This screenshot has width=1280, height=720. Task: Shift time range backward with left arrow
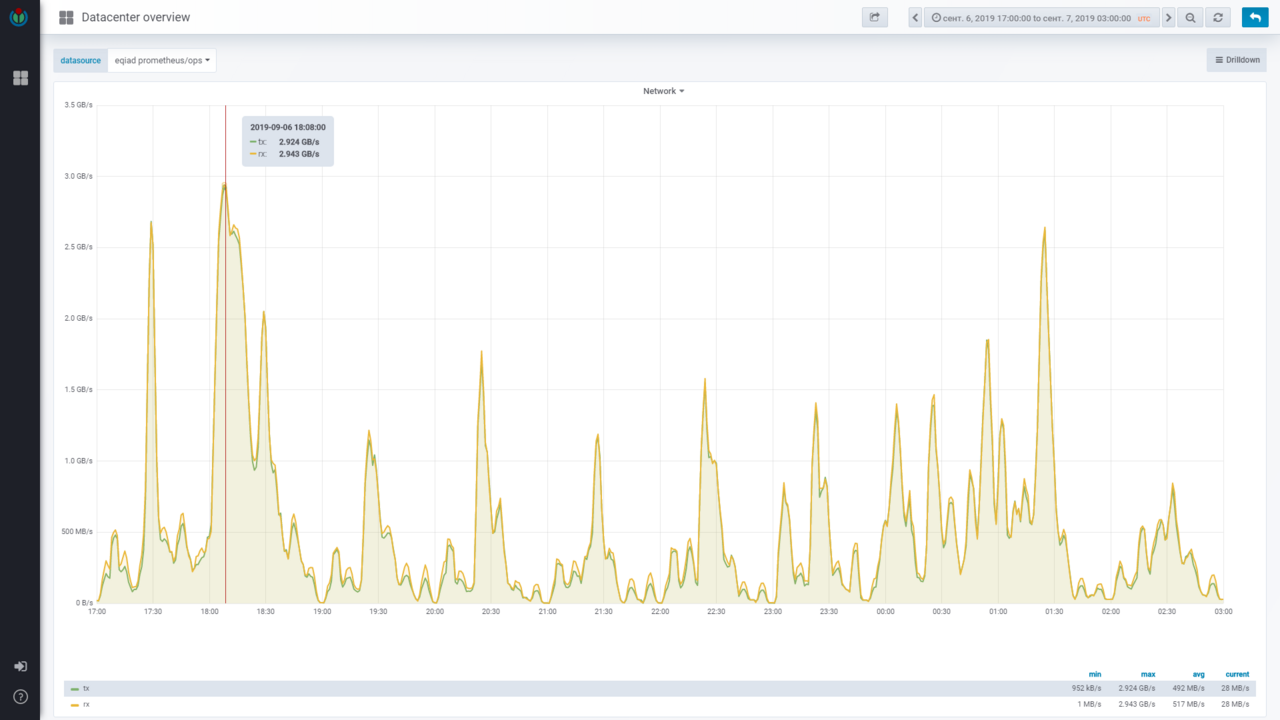coord(915,17)
